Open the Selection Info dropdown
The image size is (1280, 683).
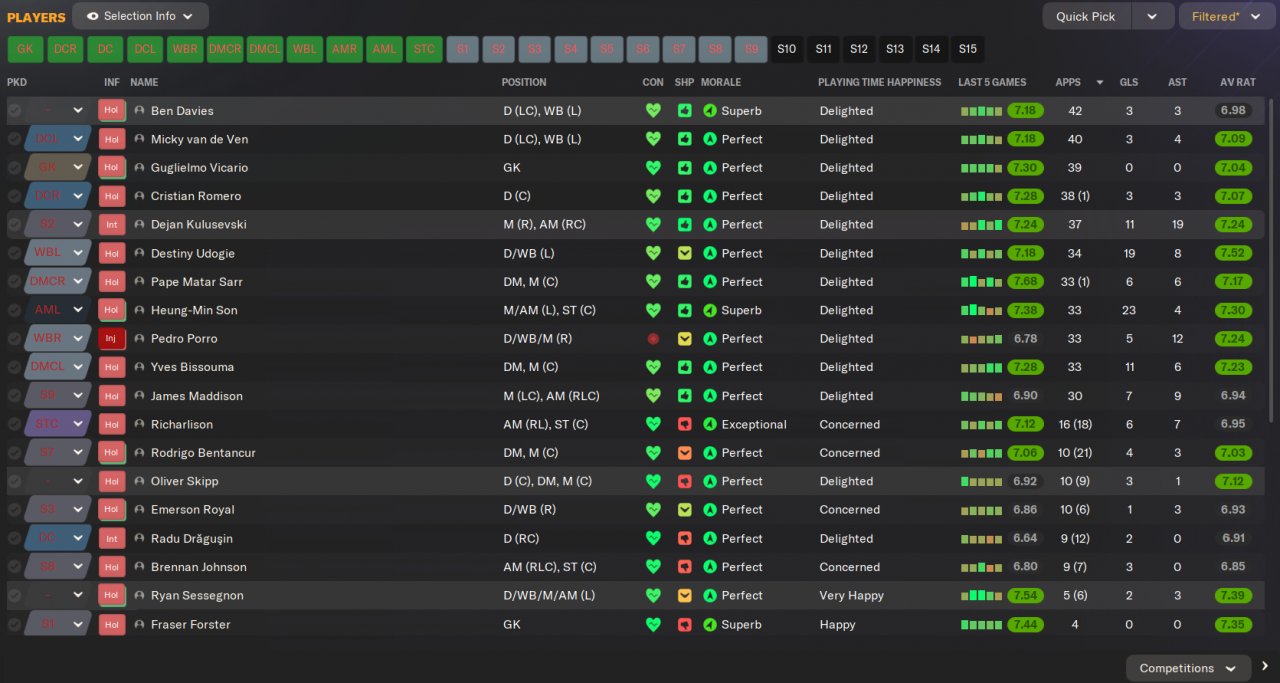tap(141, 16)
